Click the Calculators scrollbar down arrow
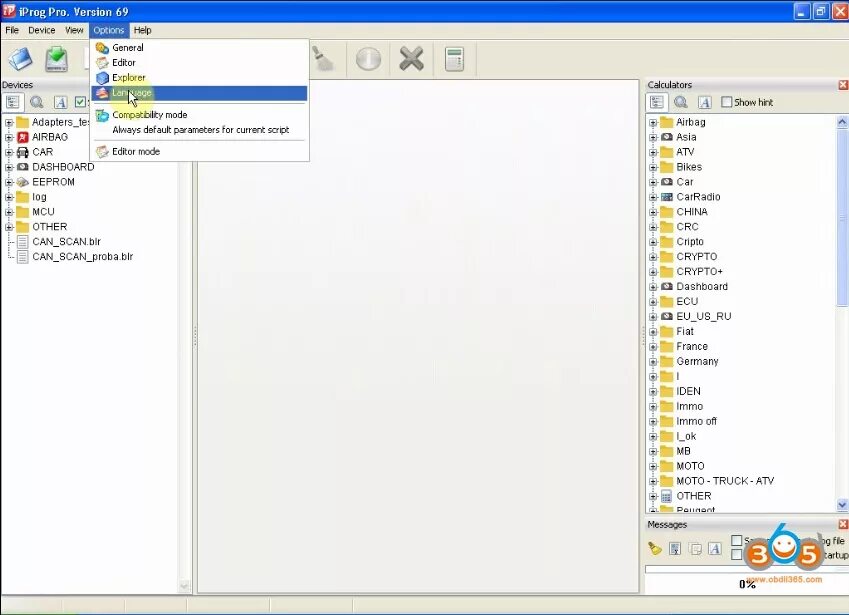This screenshot has width=849, height=615. 842,505
